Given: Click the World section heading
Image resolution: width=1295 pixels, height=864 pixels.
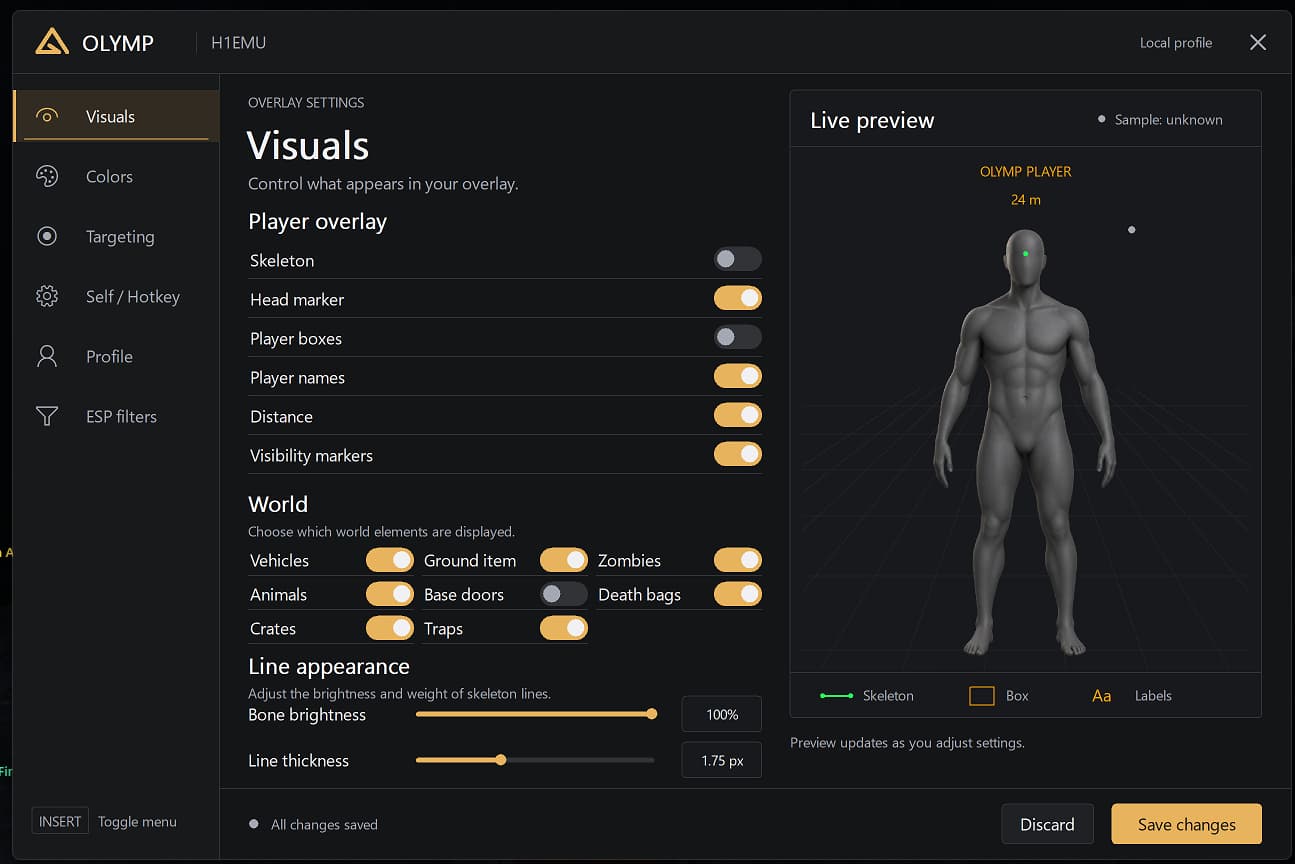Looking at the screenshot, I should click(x=278, y=504).
